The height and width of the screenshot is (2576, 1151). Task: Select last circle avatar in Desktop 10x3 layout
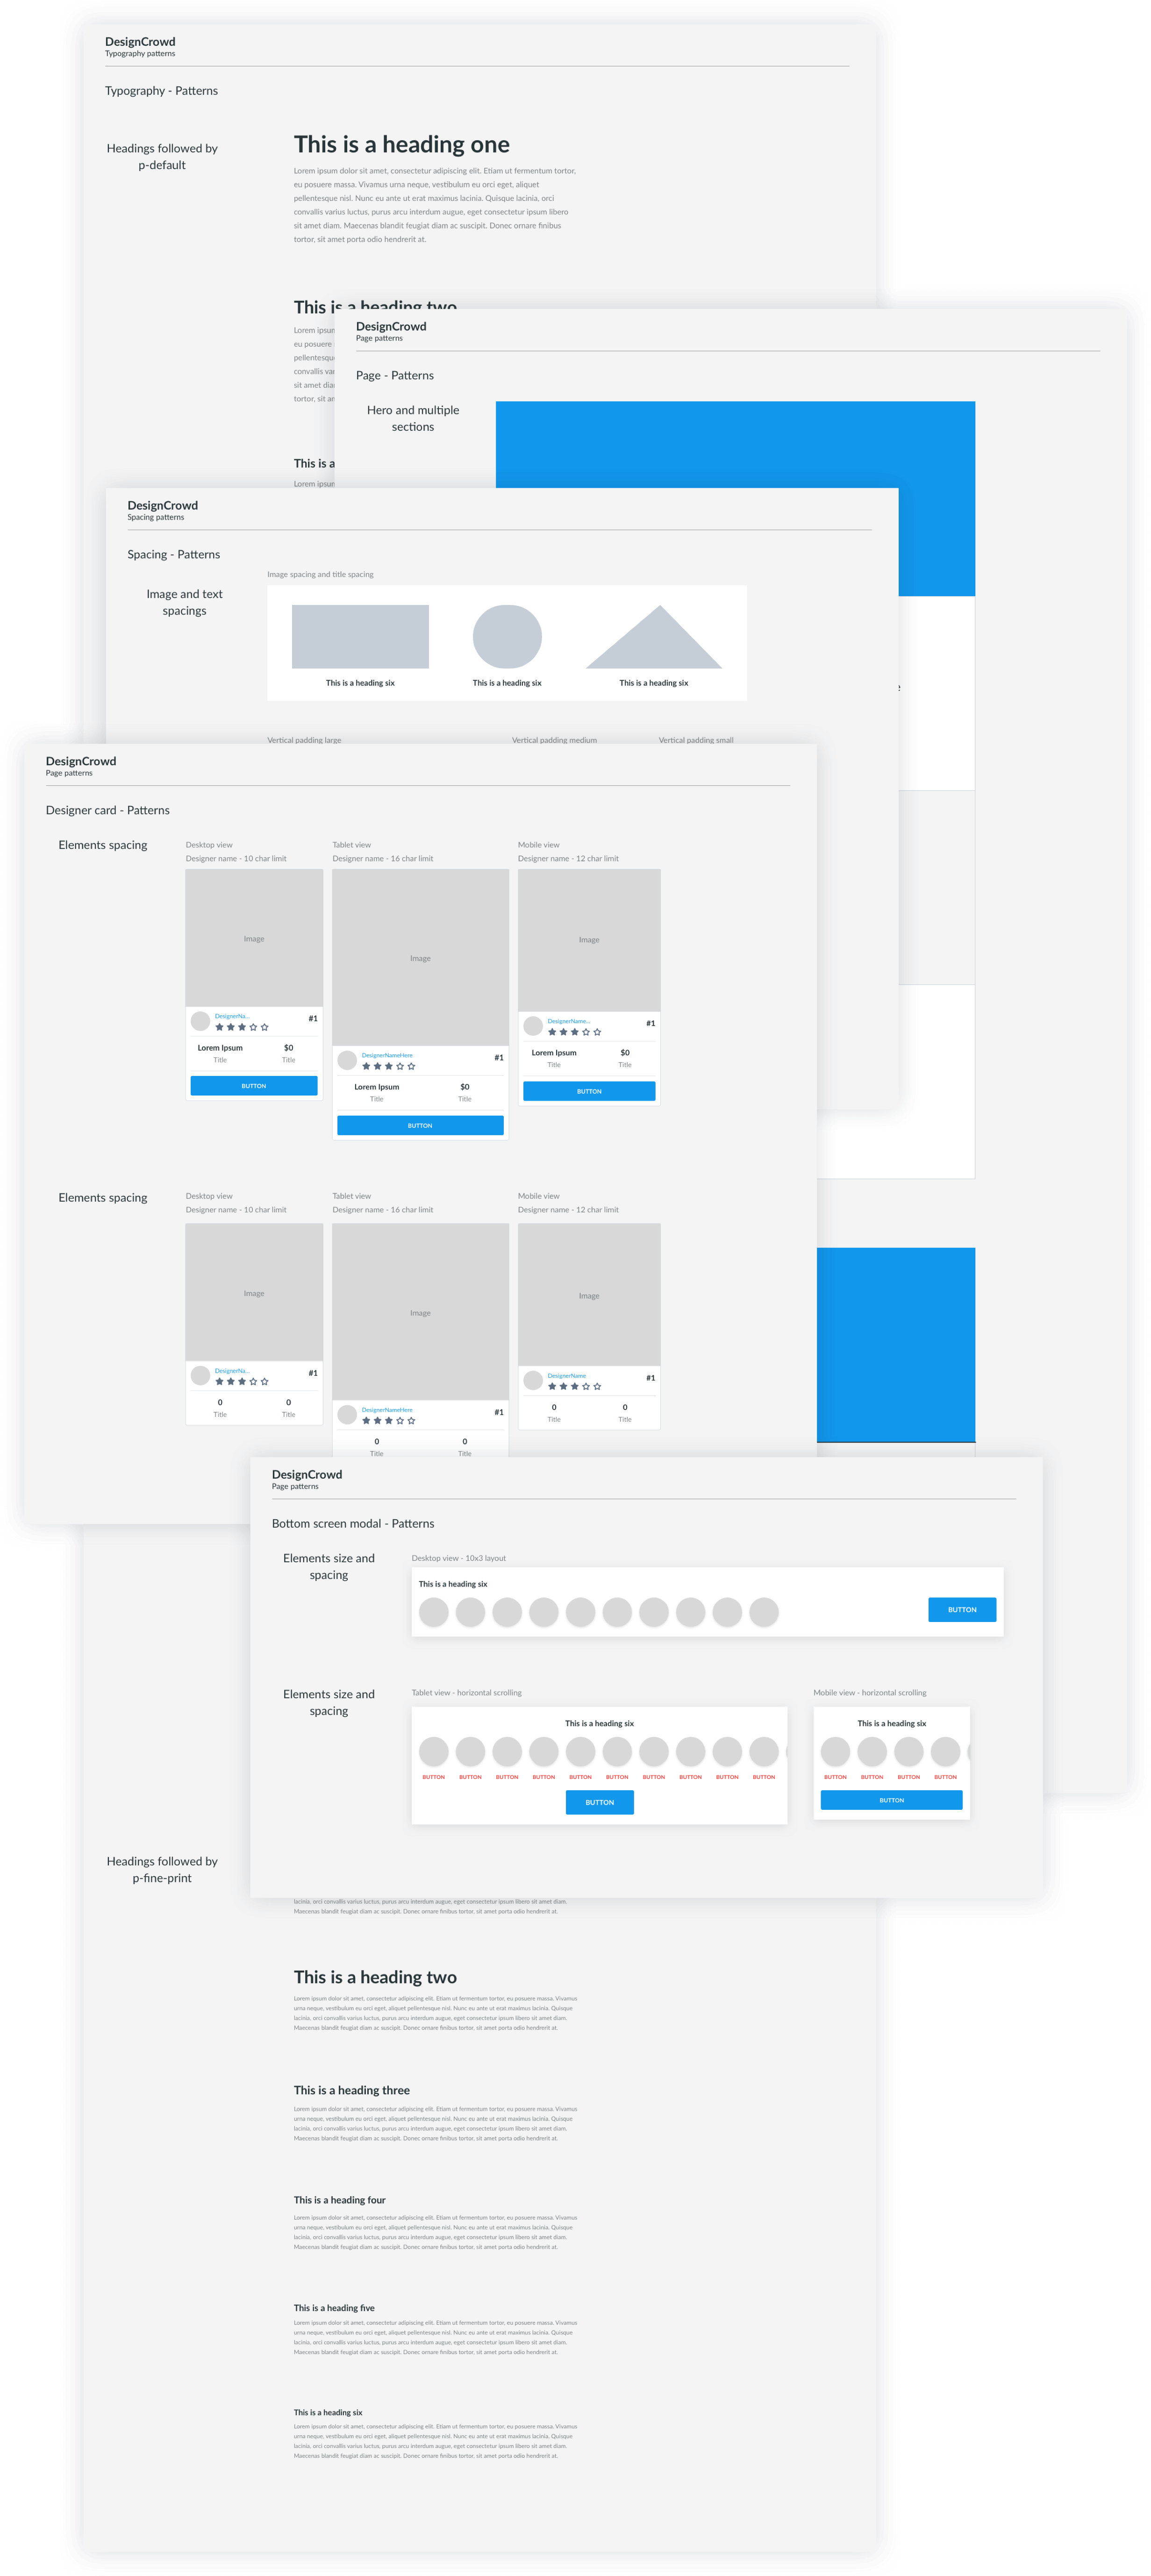click(x=764, y=1612)
